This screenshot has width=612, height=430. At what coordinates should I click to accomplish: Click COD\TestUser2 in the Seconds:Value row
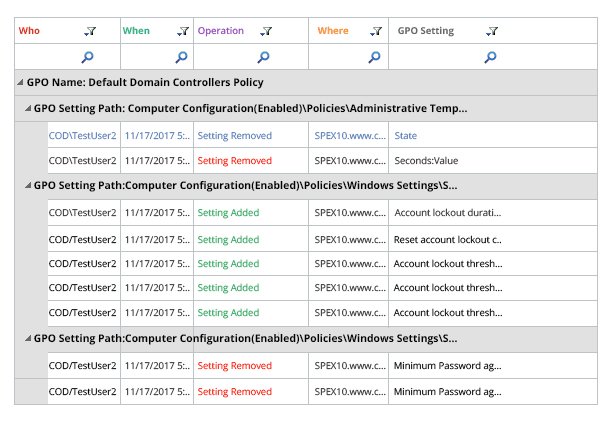point(83,161)
